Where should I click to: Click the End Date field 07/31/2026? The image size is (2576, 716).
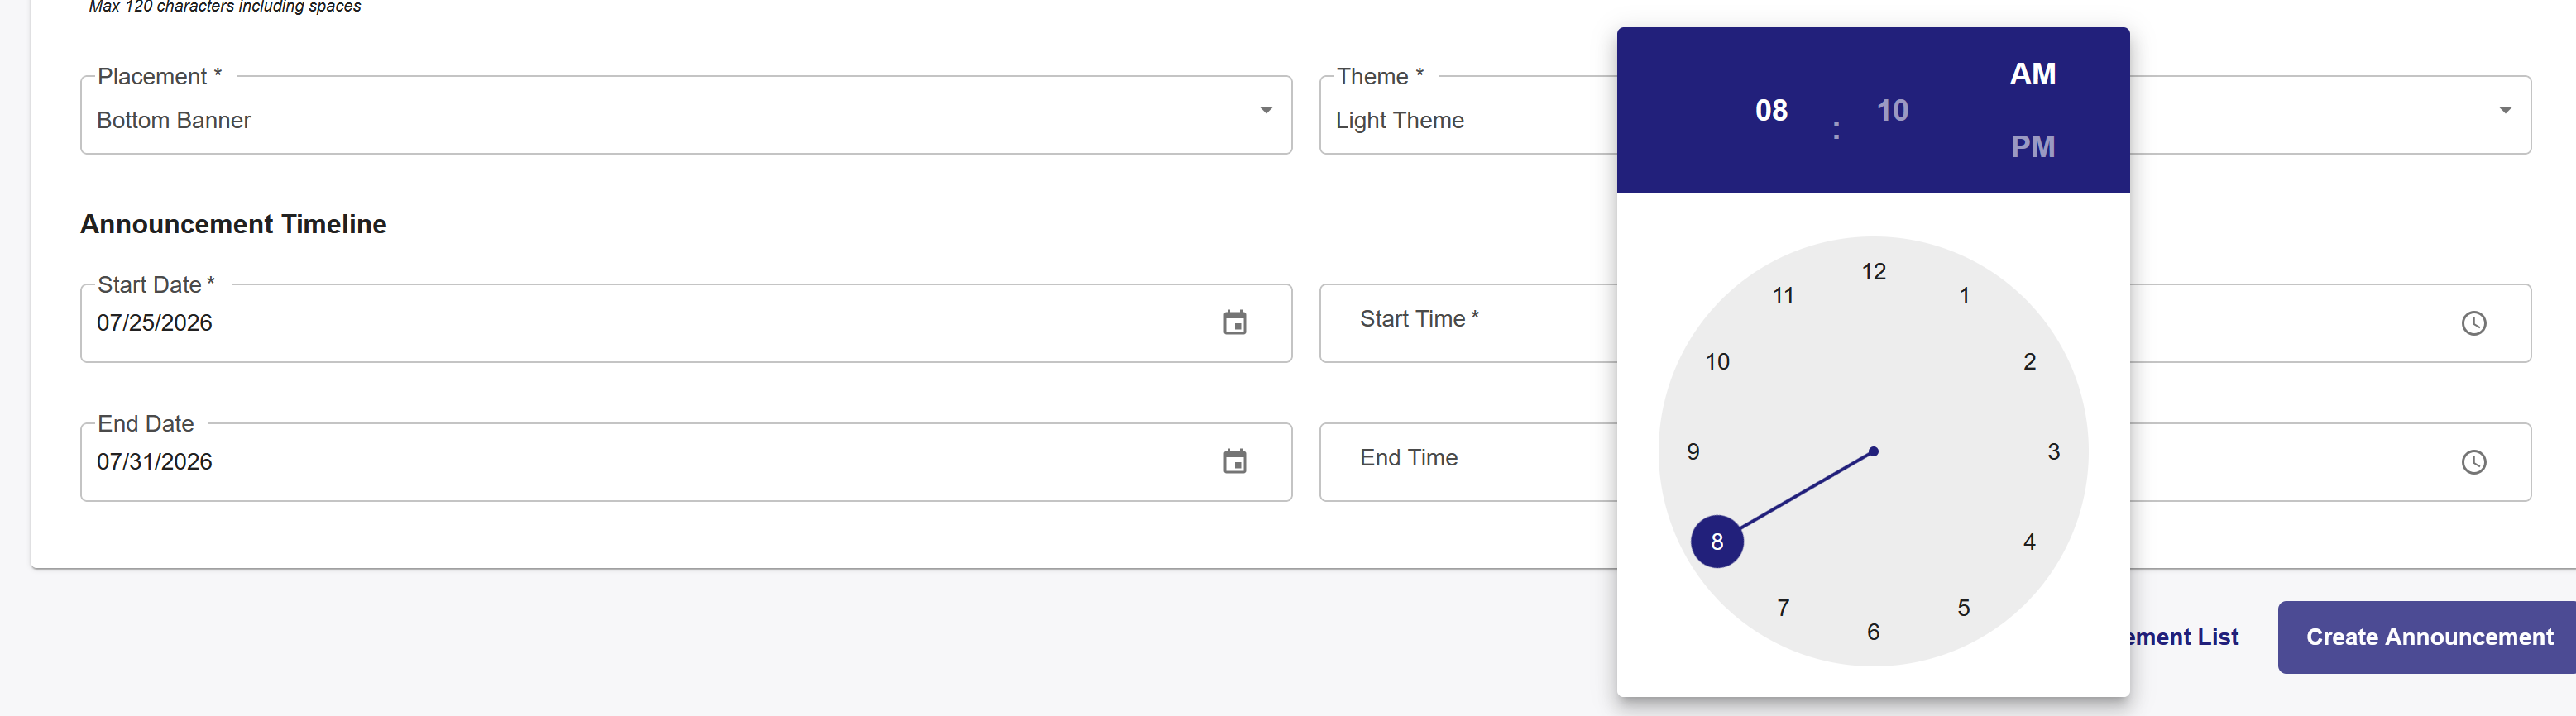(x=686, y=462)
